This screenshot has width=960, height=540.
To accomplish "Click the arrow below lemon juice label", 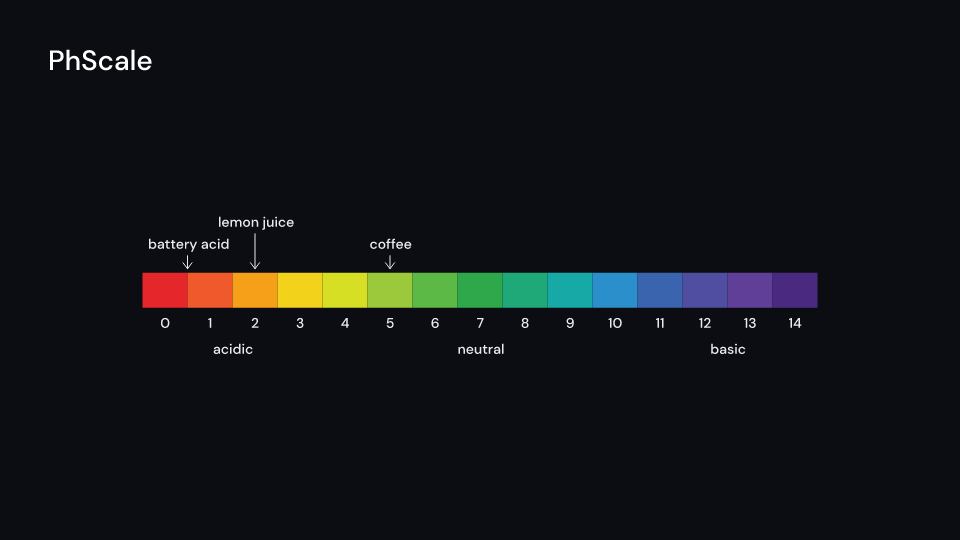I will (x=255, y=251).
